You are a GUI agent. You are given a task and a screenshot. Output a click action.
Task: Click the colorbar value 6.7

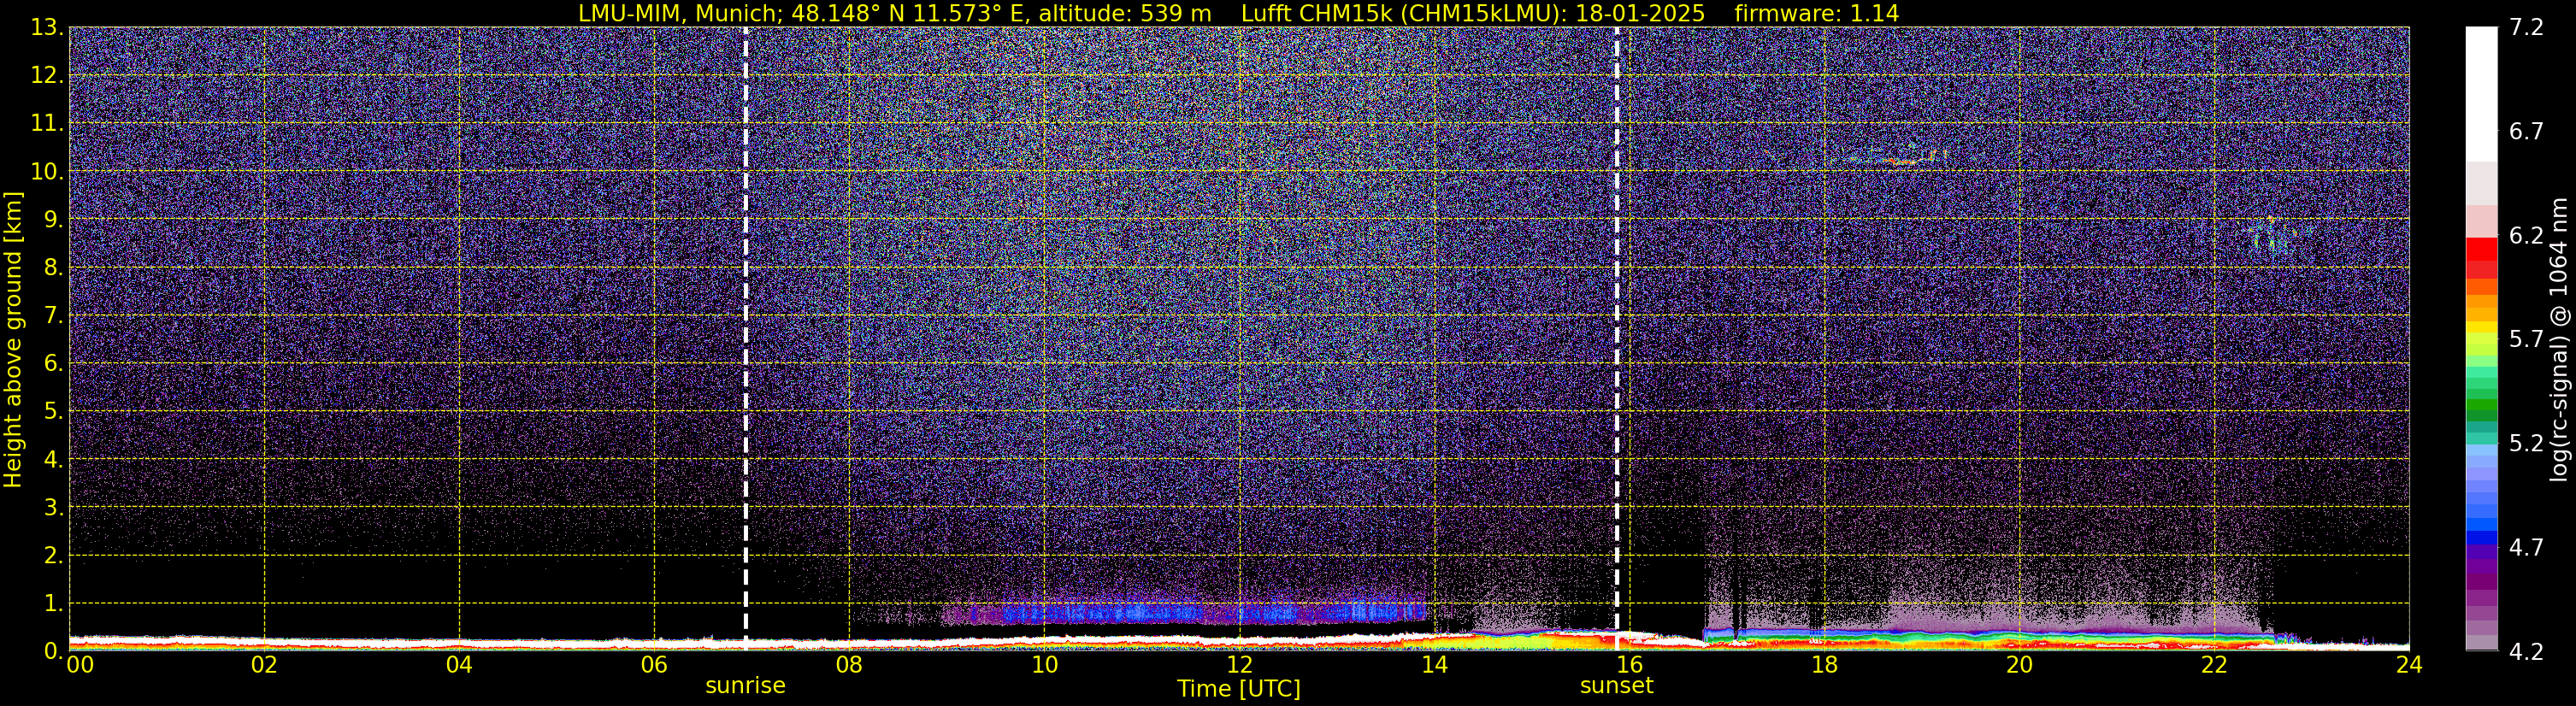click(x=2526, y=132)
